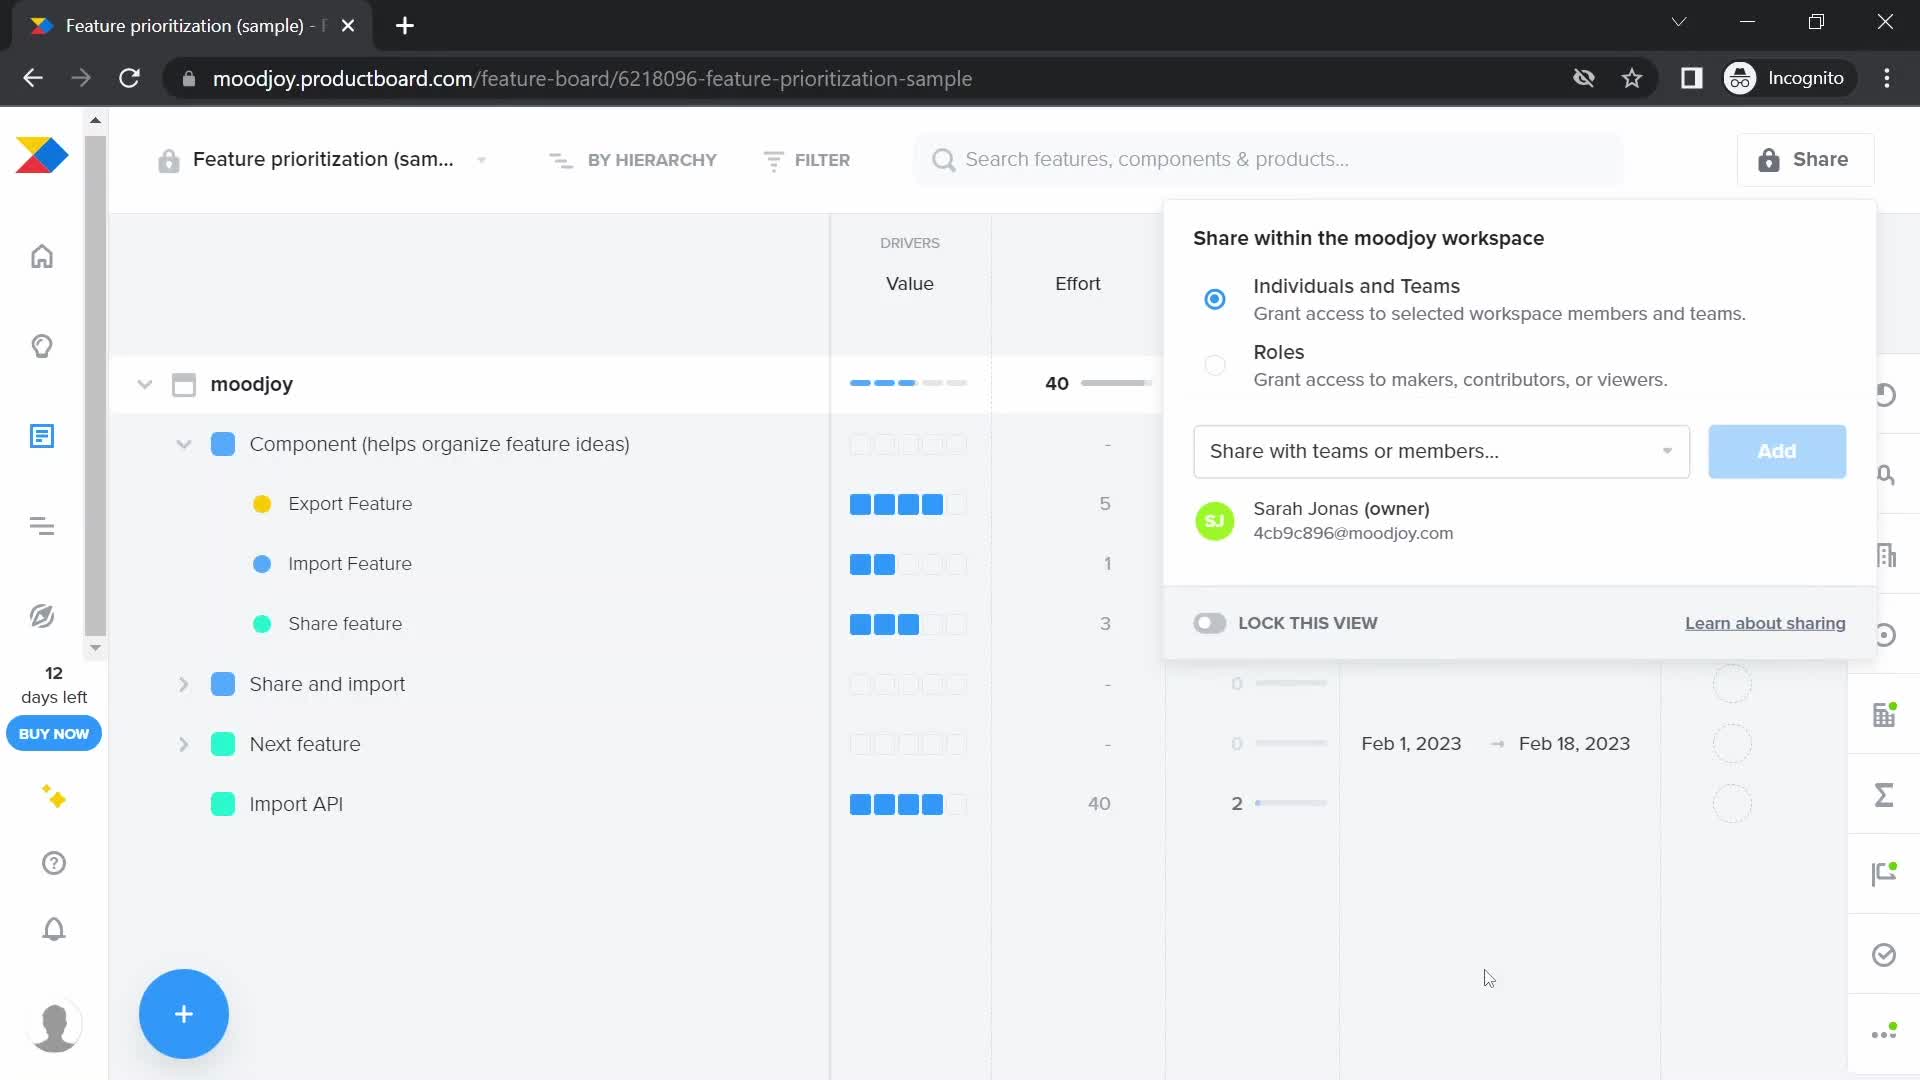This screenshot has height=1080, width=1920.
Task: Set value score on Export Feature
Action: (x=908, y=504)
